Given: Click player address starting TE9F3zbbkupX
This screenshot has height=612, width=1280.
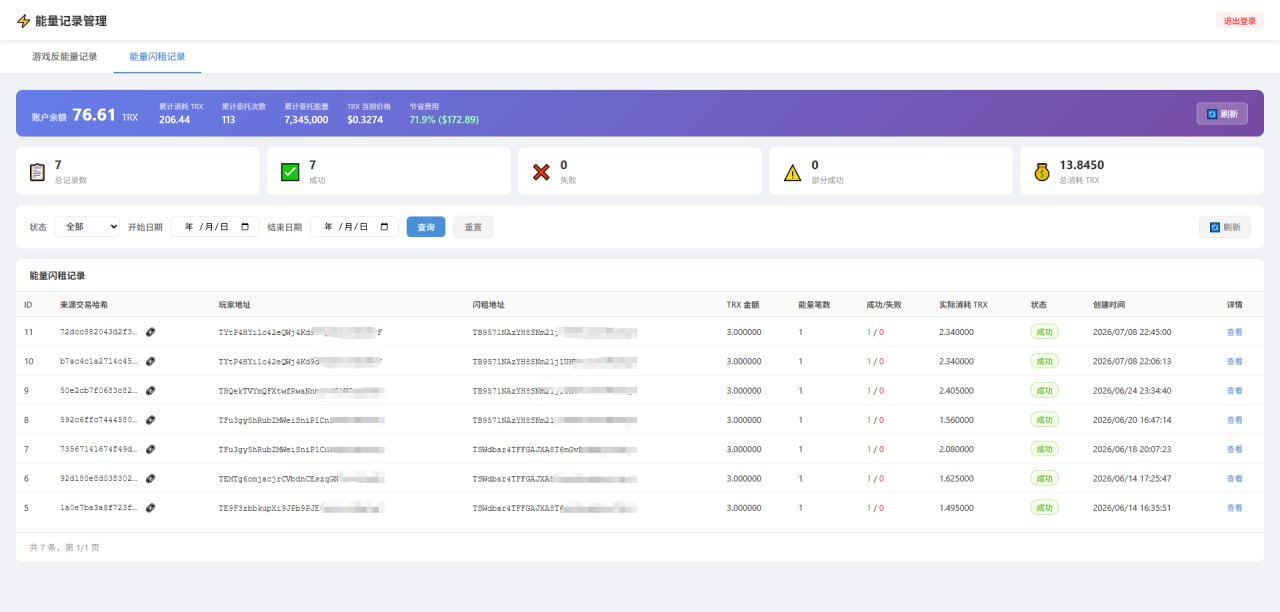Looking at the screenshot, I should [x=300, y=508].
